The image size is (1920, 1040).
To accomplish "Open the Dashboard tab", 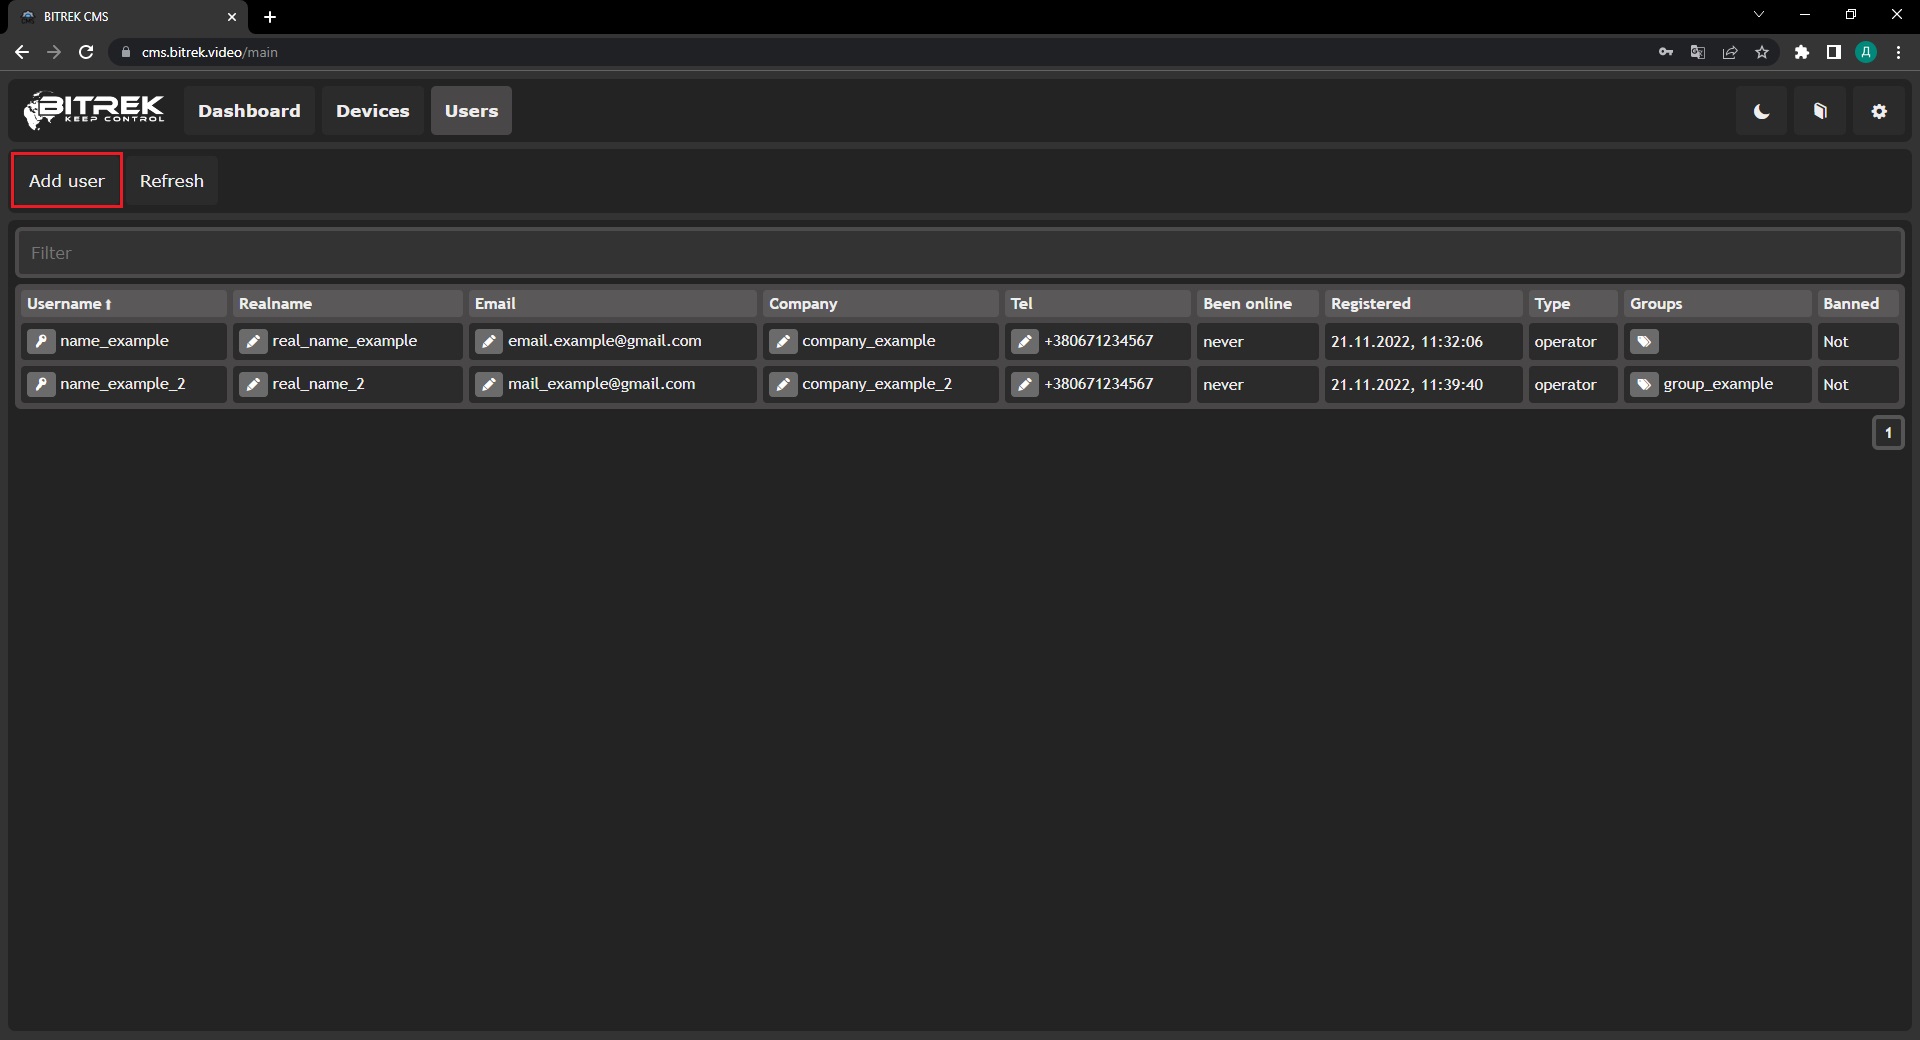I will (249, 111).
